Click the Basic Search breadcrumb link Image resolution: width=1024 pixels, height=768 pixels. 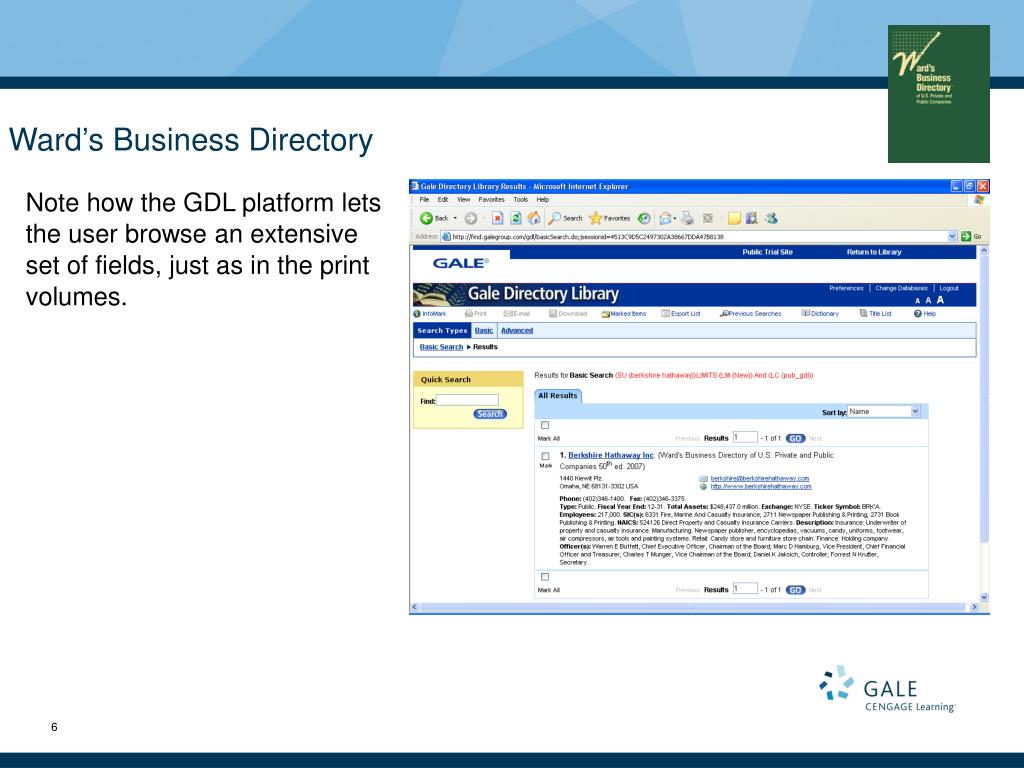pyautogui.click(x=441, y=347)
